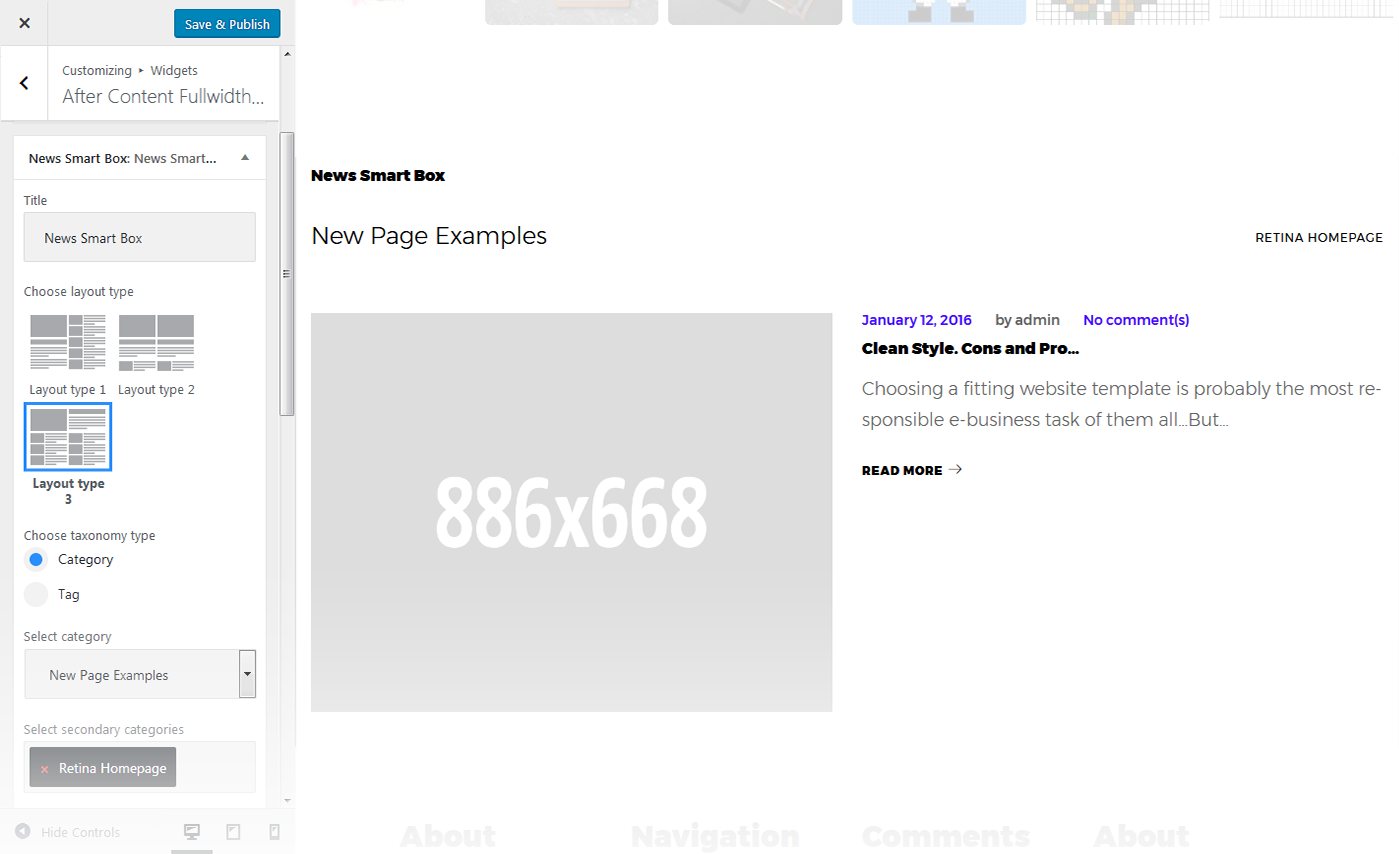Click the Select secondary categories field
1399x854 pixels.
[x=214, y=767]
